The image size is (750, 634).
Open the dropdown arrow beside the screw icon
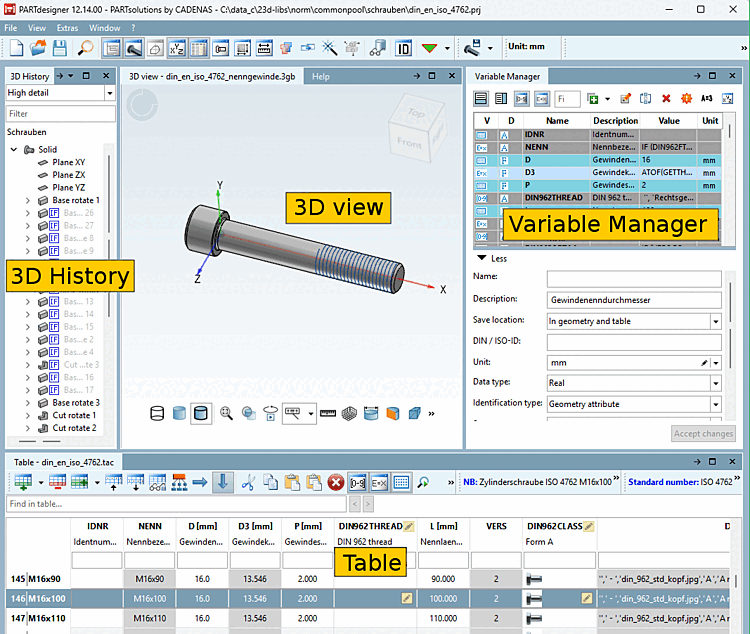[x=490, y=48]
